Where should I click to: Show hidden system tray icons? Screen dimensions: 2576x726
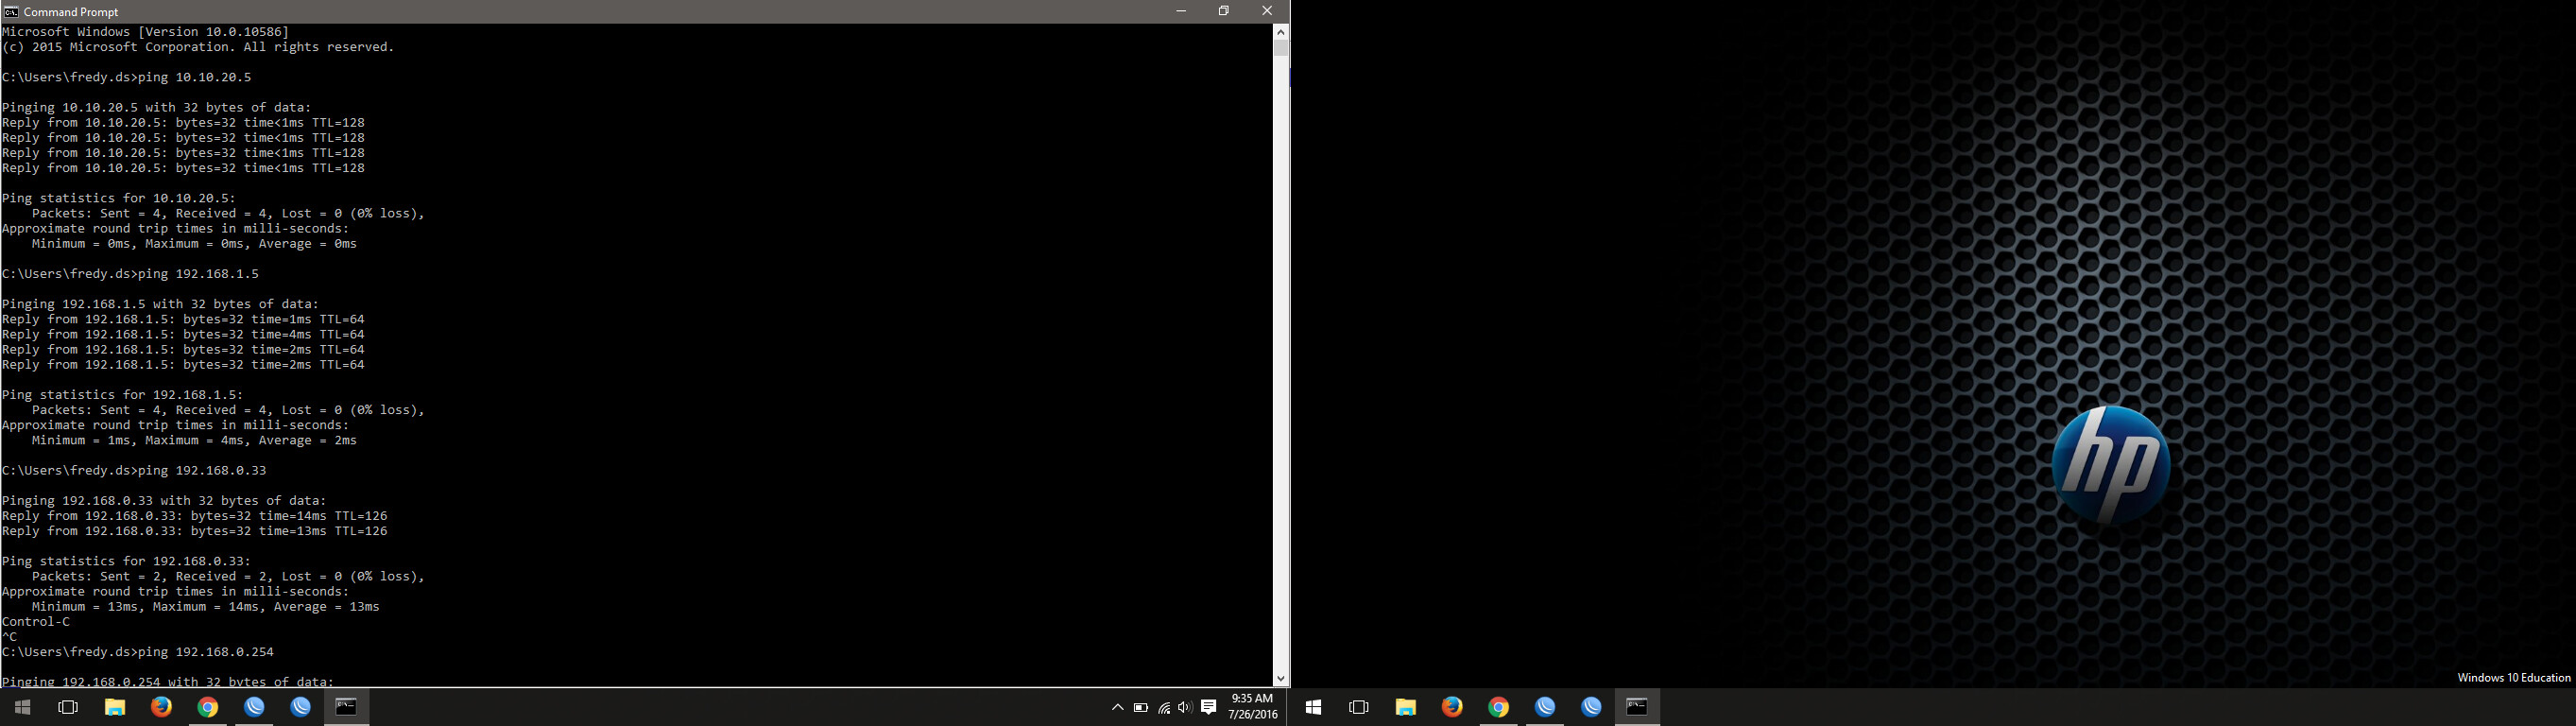1117,707
